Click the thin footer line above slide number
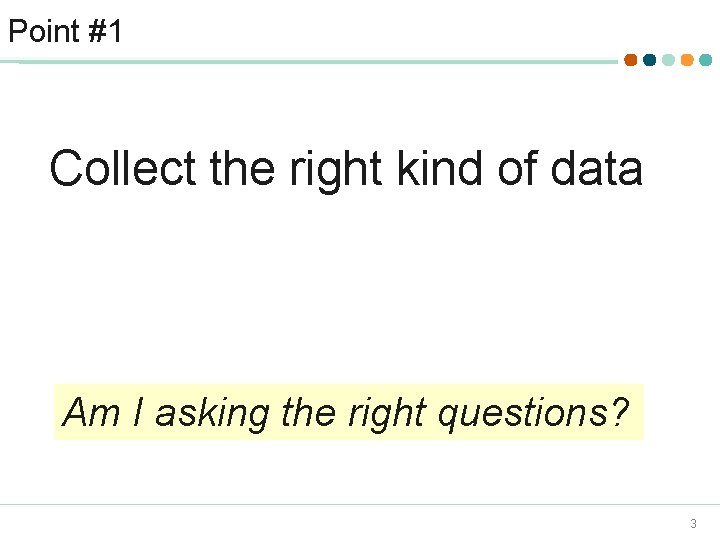This screenshot has width=720, height=540. coord(360,504)
